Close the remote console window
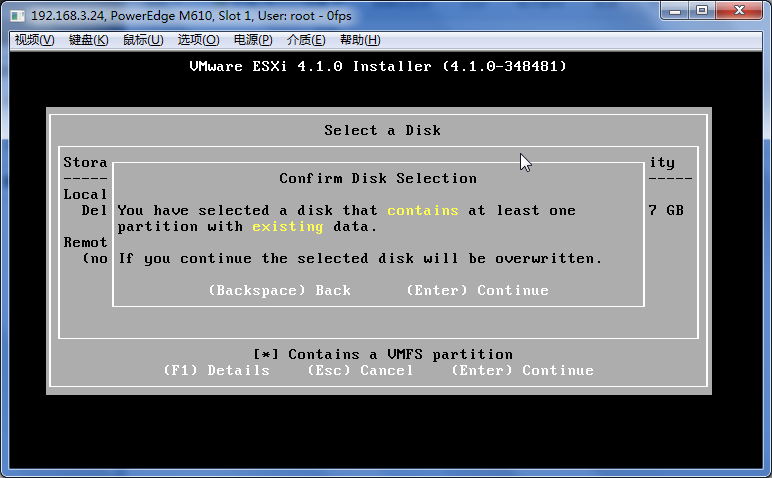The height and width of the screenshot is (478, 772). 739,11
